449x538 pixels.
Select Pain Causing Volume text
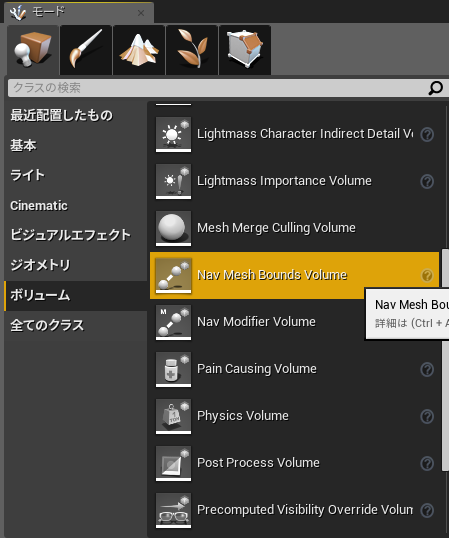coord(257,369)
